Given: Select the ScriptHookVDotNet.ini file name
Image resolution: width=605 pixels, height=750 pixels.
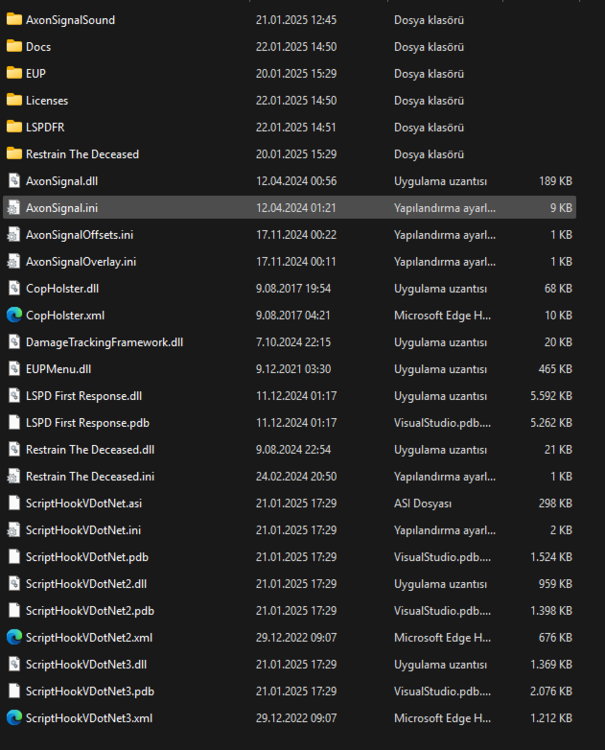Looking at the screenshot, I should tap(83, 530).
